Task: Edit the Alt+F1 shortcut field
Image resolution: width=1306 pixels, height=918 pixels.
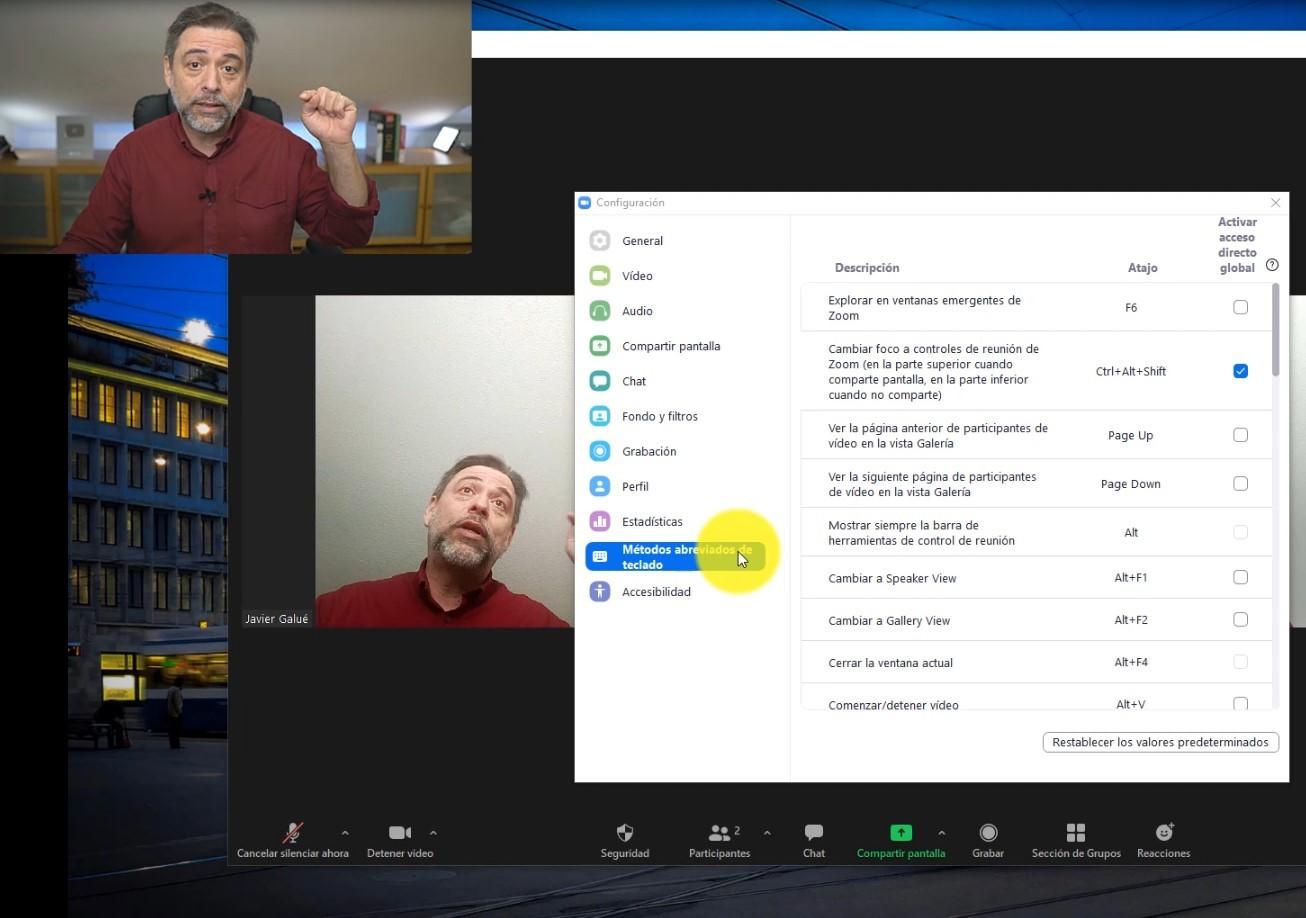Action: click(x=1131, y=578)
